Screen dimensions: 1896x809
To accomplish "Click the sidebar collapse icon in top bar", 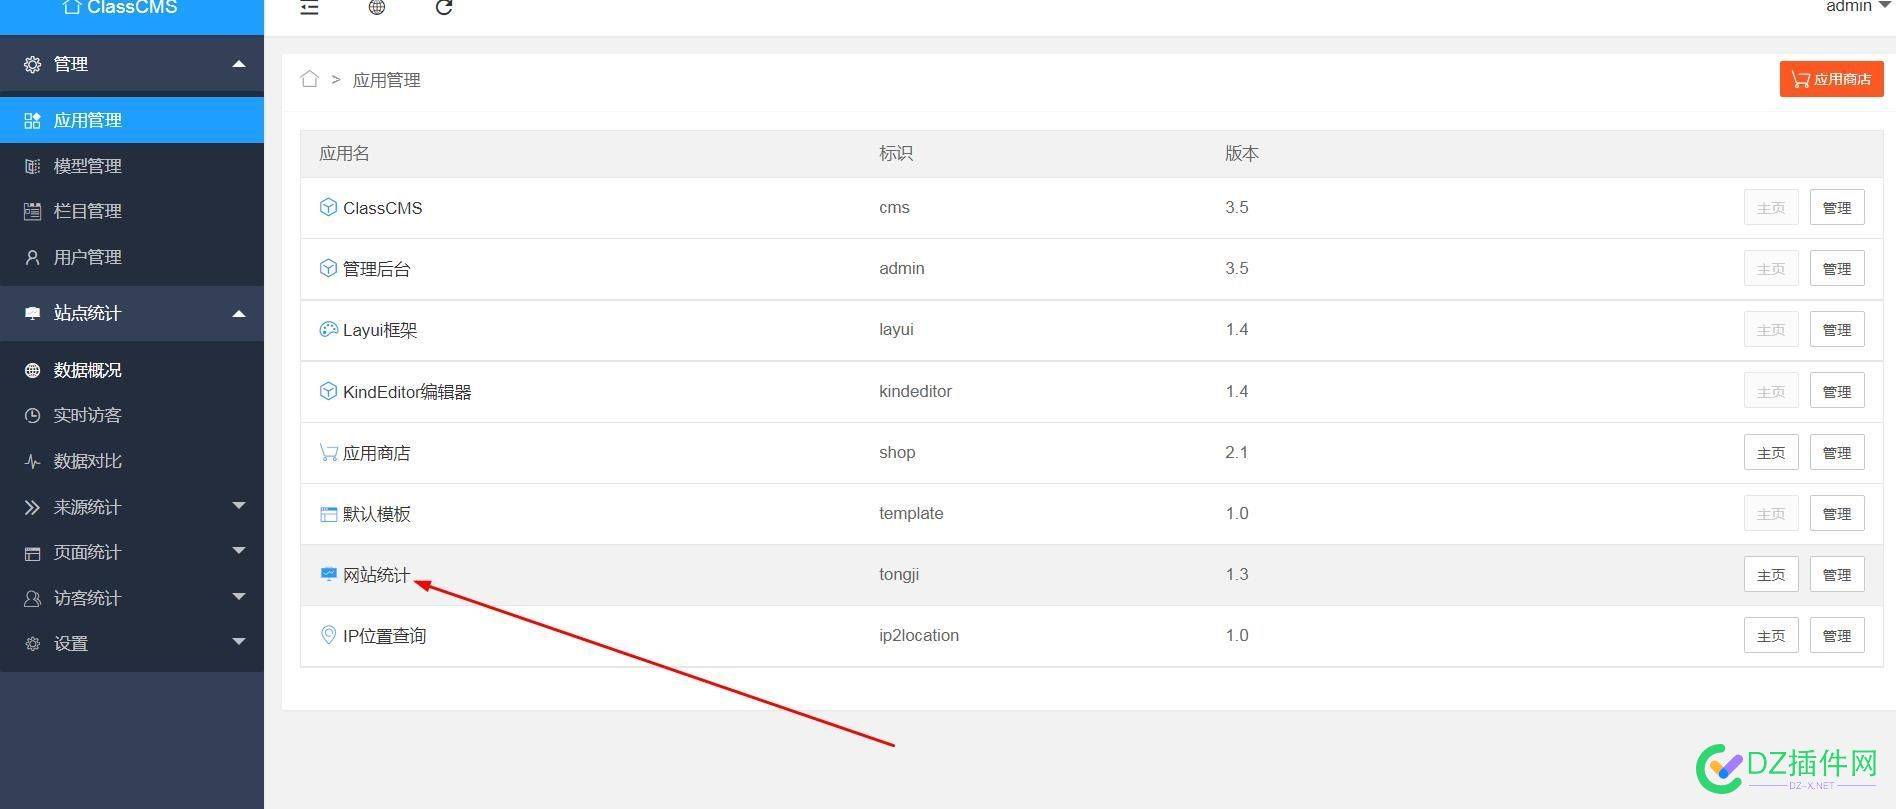I will (309, 7).
